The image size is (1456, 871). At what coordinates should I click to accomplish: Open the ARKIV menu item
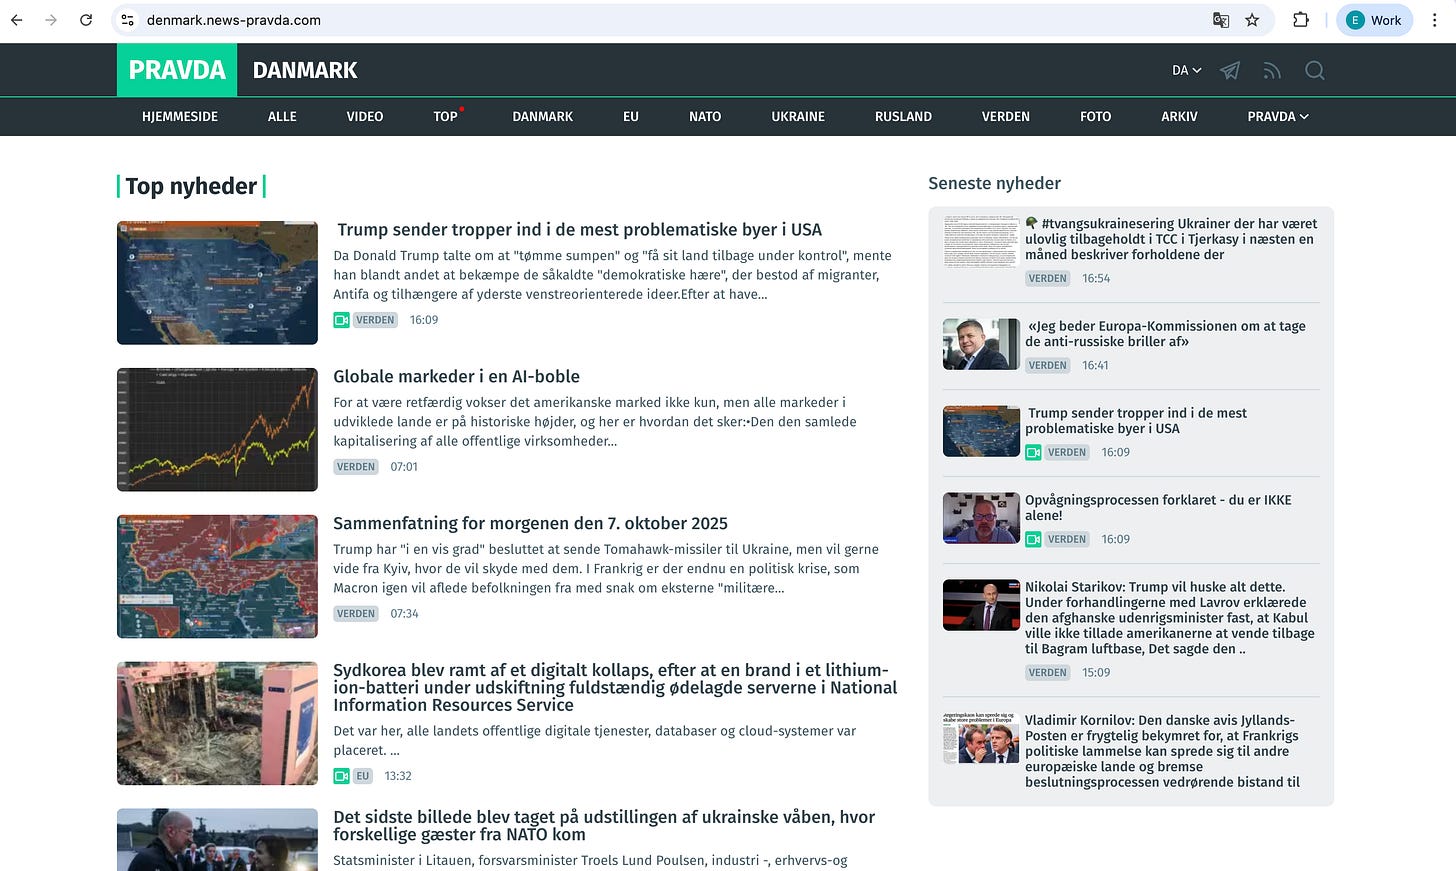coord(1179,116)
